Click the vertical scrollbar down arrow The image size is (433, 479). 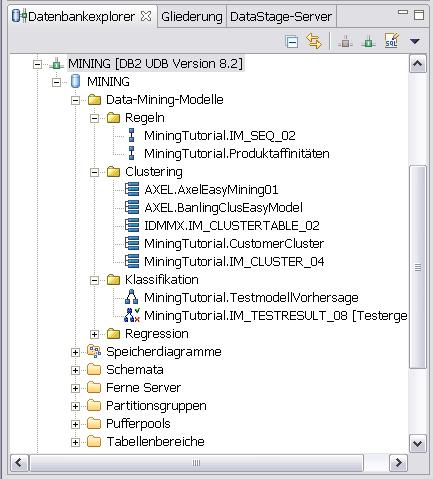pos(418,444)
